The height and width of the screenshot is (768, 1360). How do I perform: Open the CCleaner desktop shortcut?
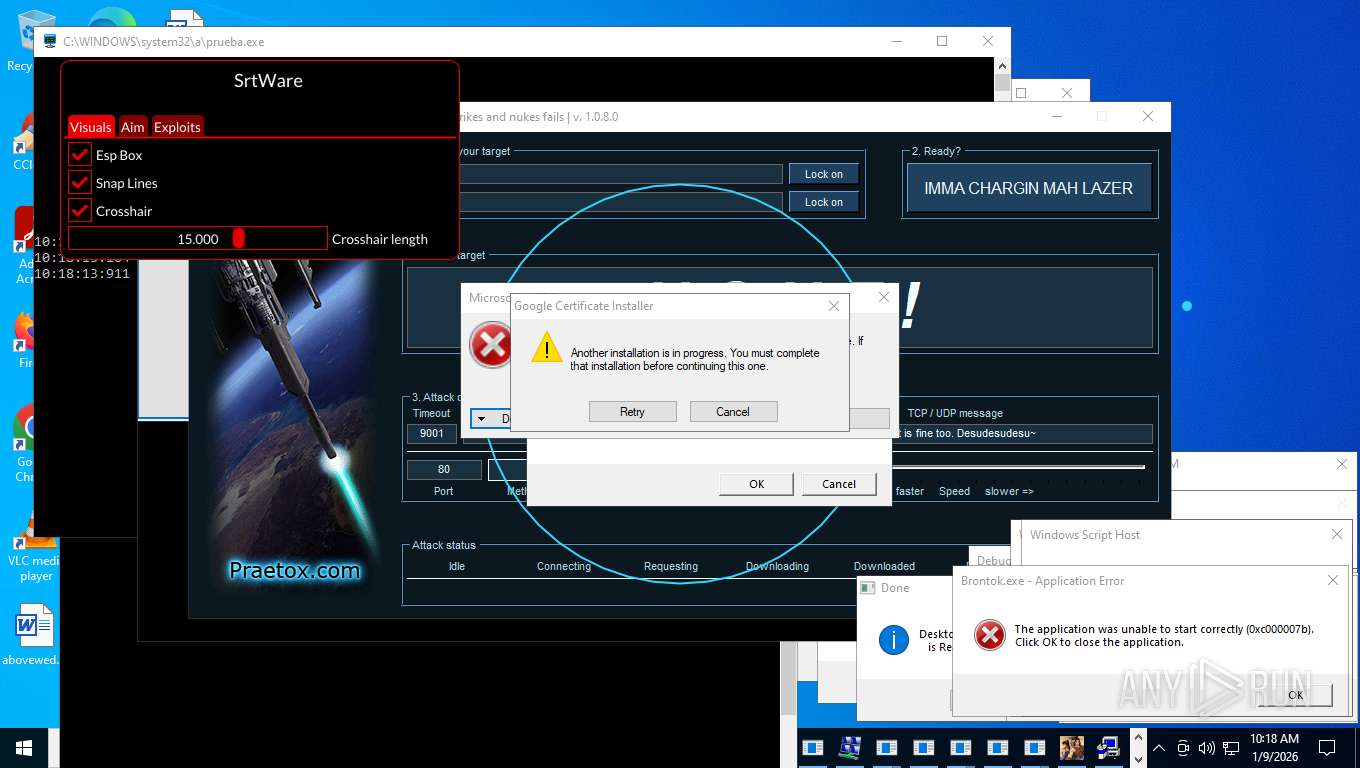tap(24, 140)
